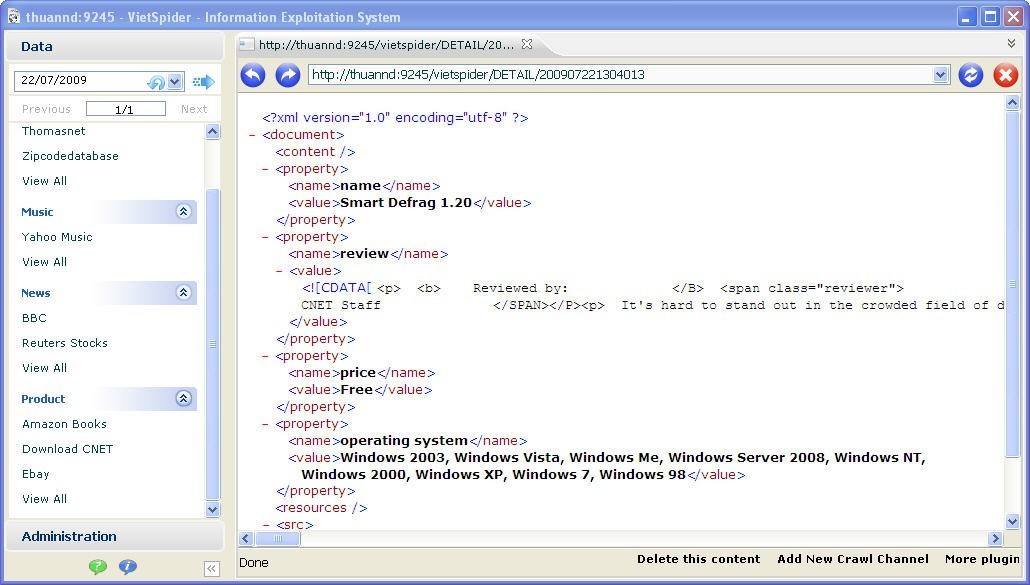The image size is (1030, 585).
Task: Collapse the Product category section
Action: 183,399
